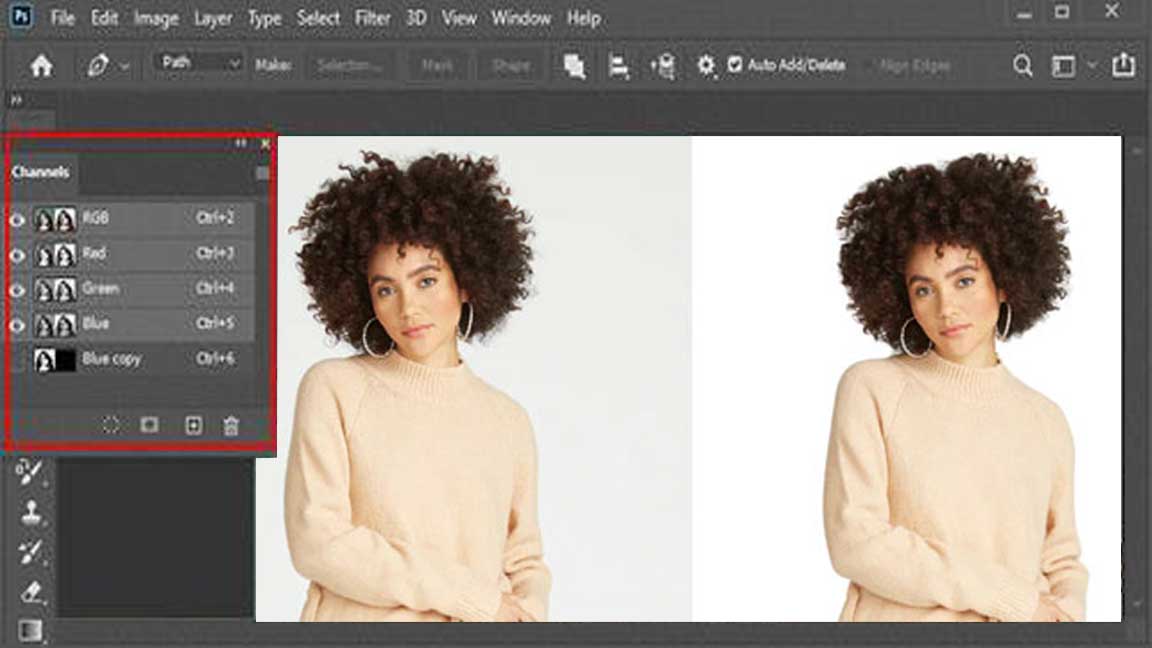Choose the Eraser tool
This screenshot has width=1152, height=648.
pos(30,590)
